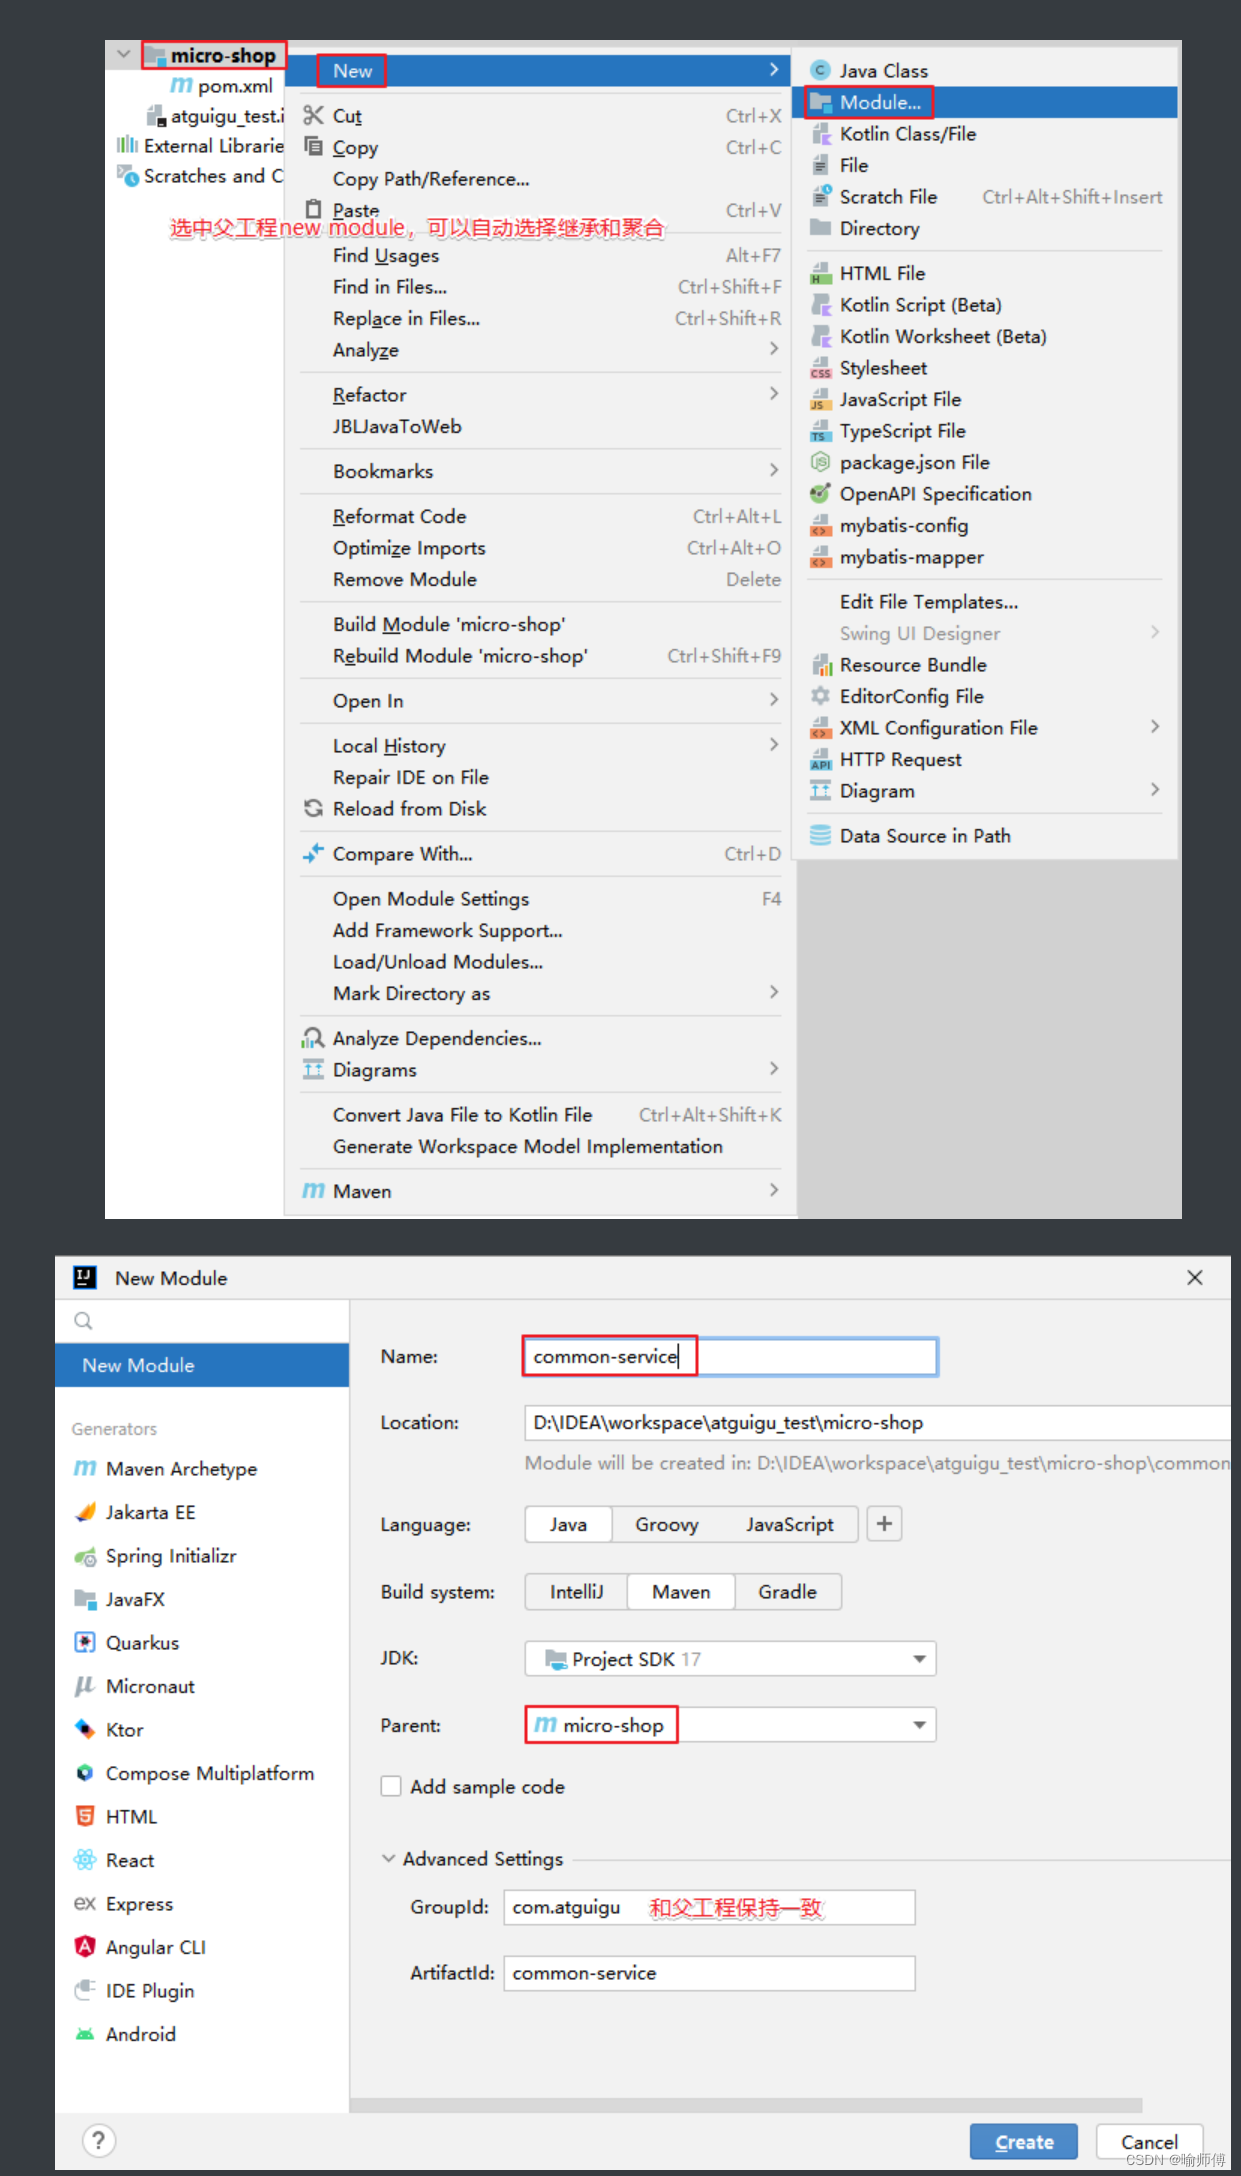Click the HTML File icon
Image resolution: width=1241 pixels, height=2176 pixels.
coord(820,273)
